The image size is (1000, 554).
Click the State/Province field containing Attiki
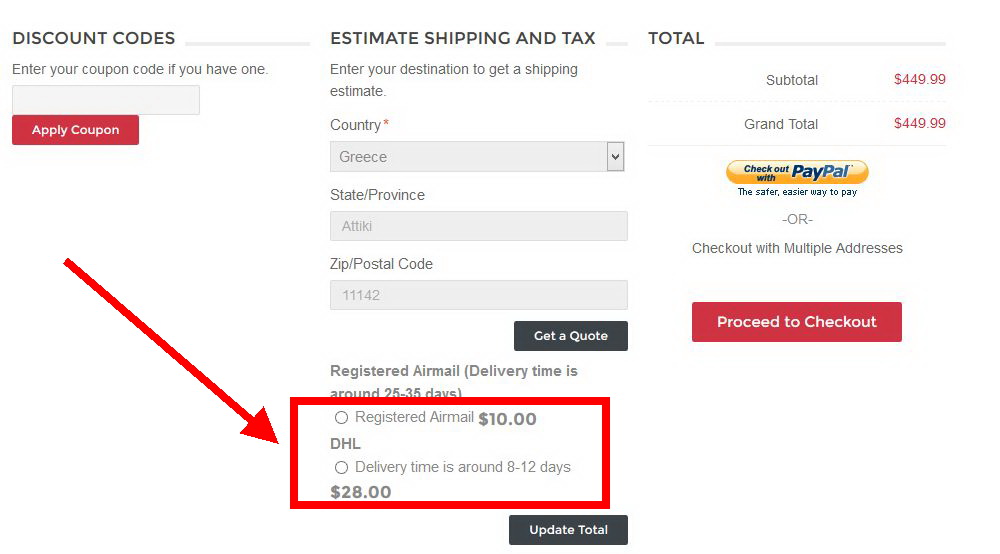(478, 226)
